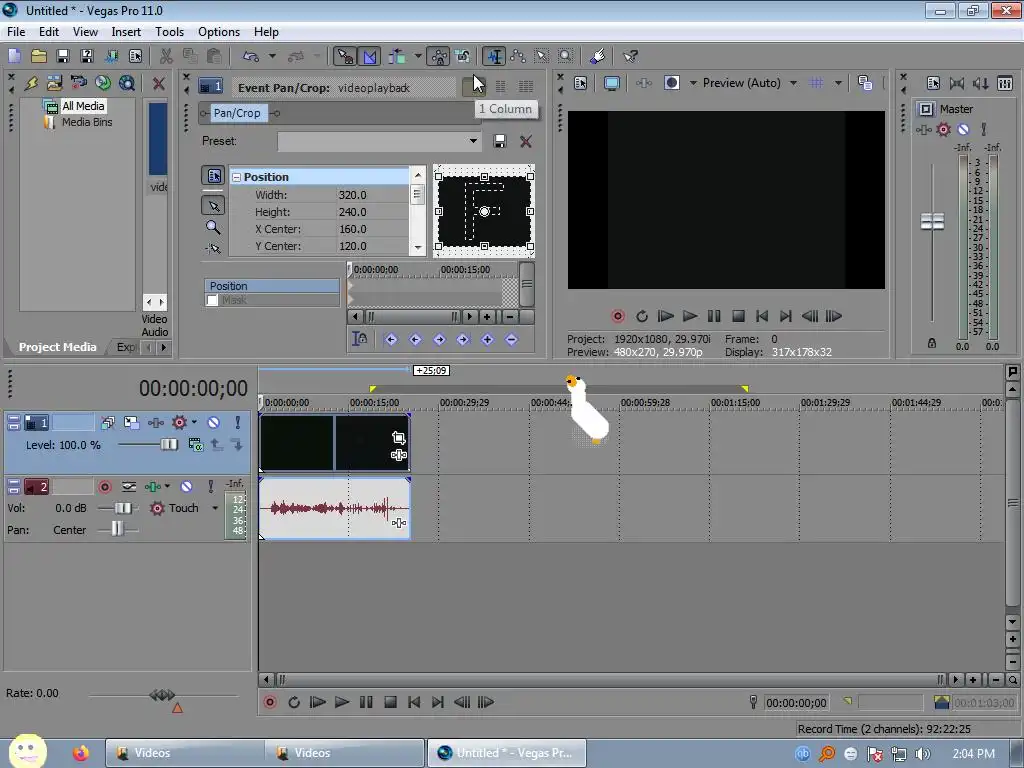Image resolution: width=1024 pixels, height=768 pixels.
Task: Open the Insert menu
Action: point(126,31)
